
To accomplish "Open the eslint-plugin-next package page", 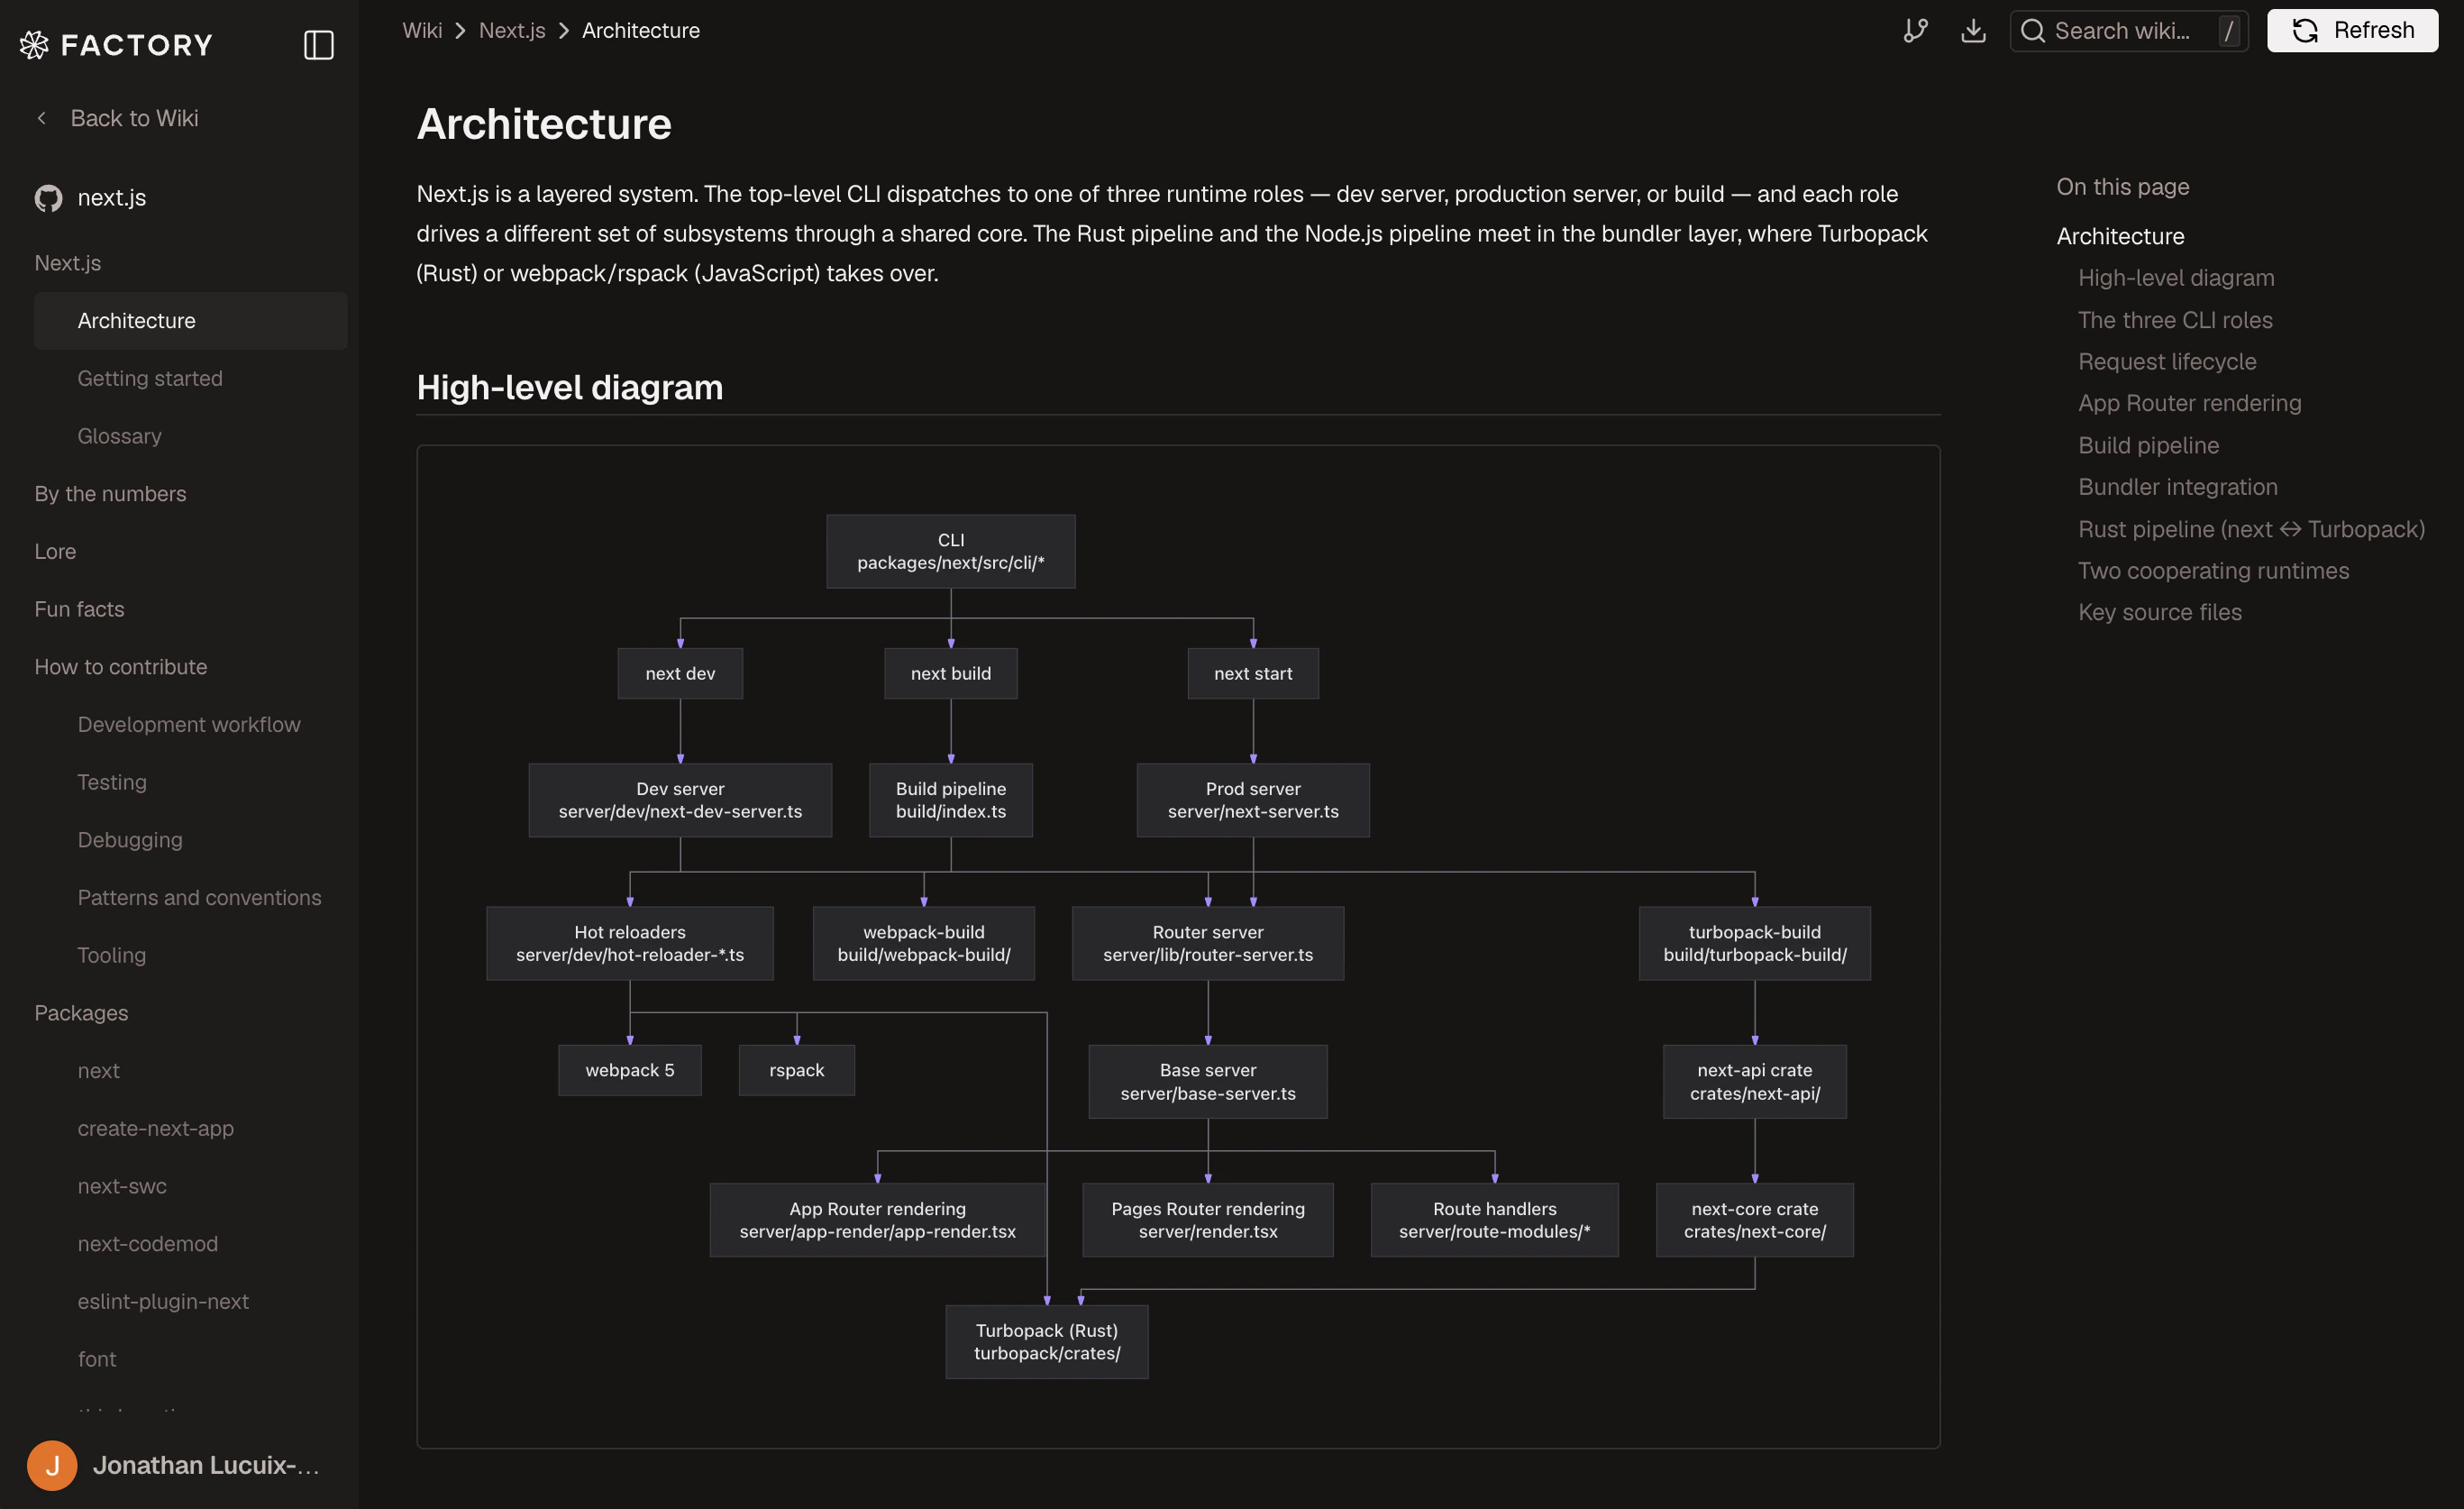I will coord(163,1301).
